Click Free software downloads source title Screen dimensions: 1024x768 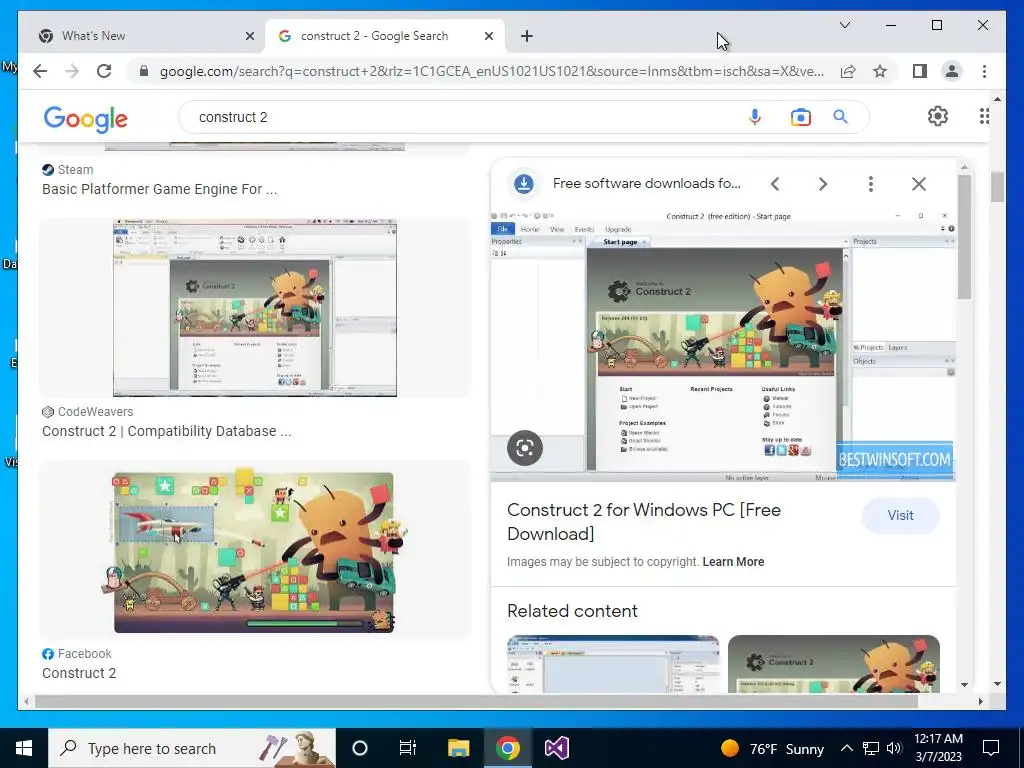647,184
